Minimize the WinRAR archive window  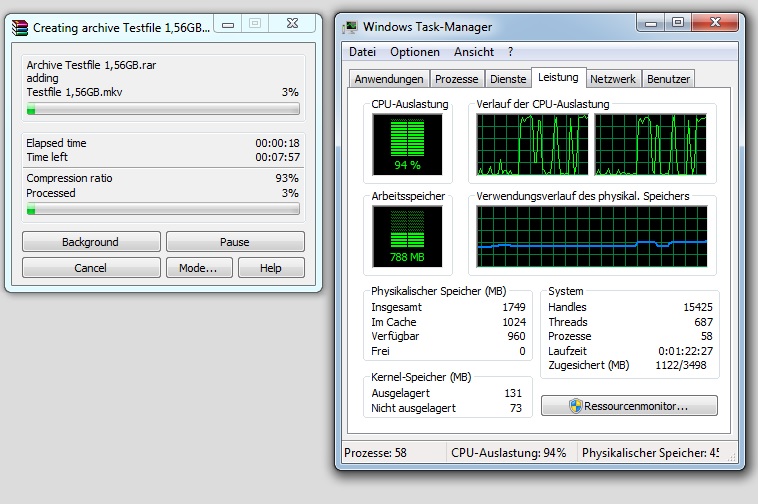click(x=228, y=24)
